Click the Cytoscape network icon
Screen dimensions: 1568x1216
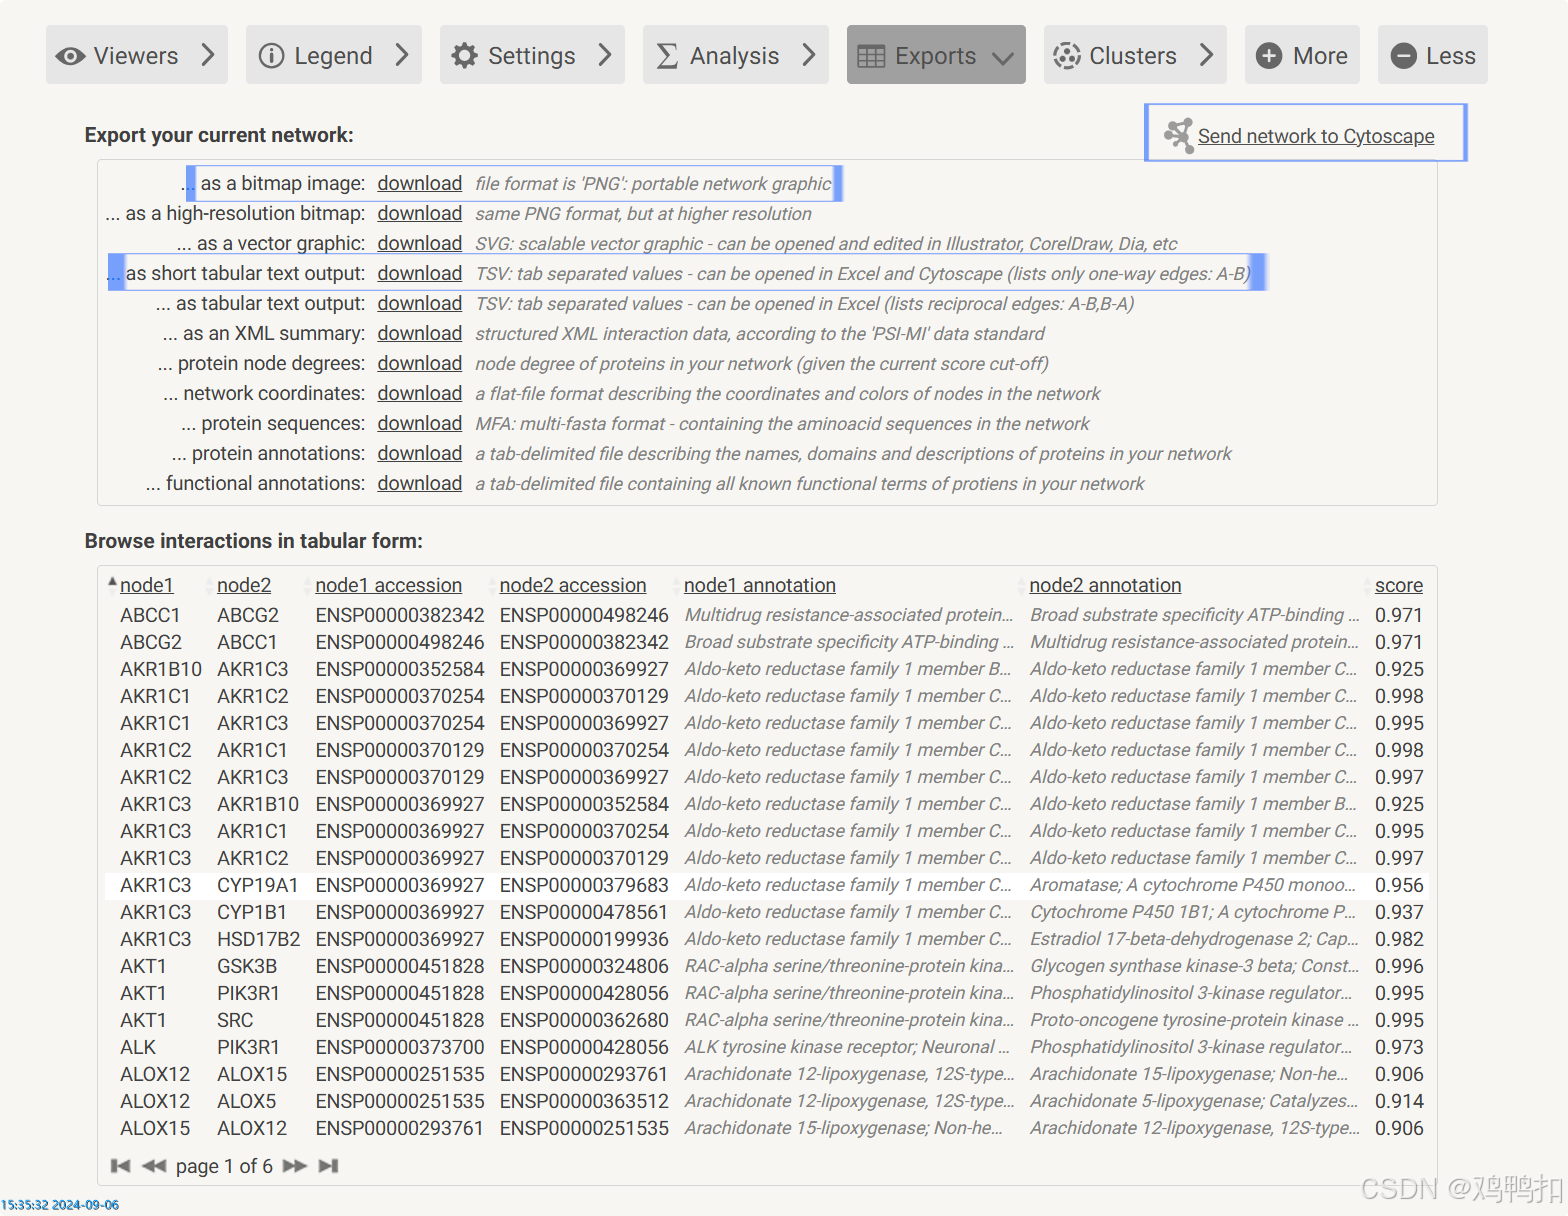[x=1179, y=135]
